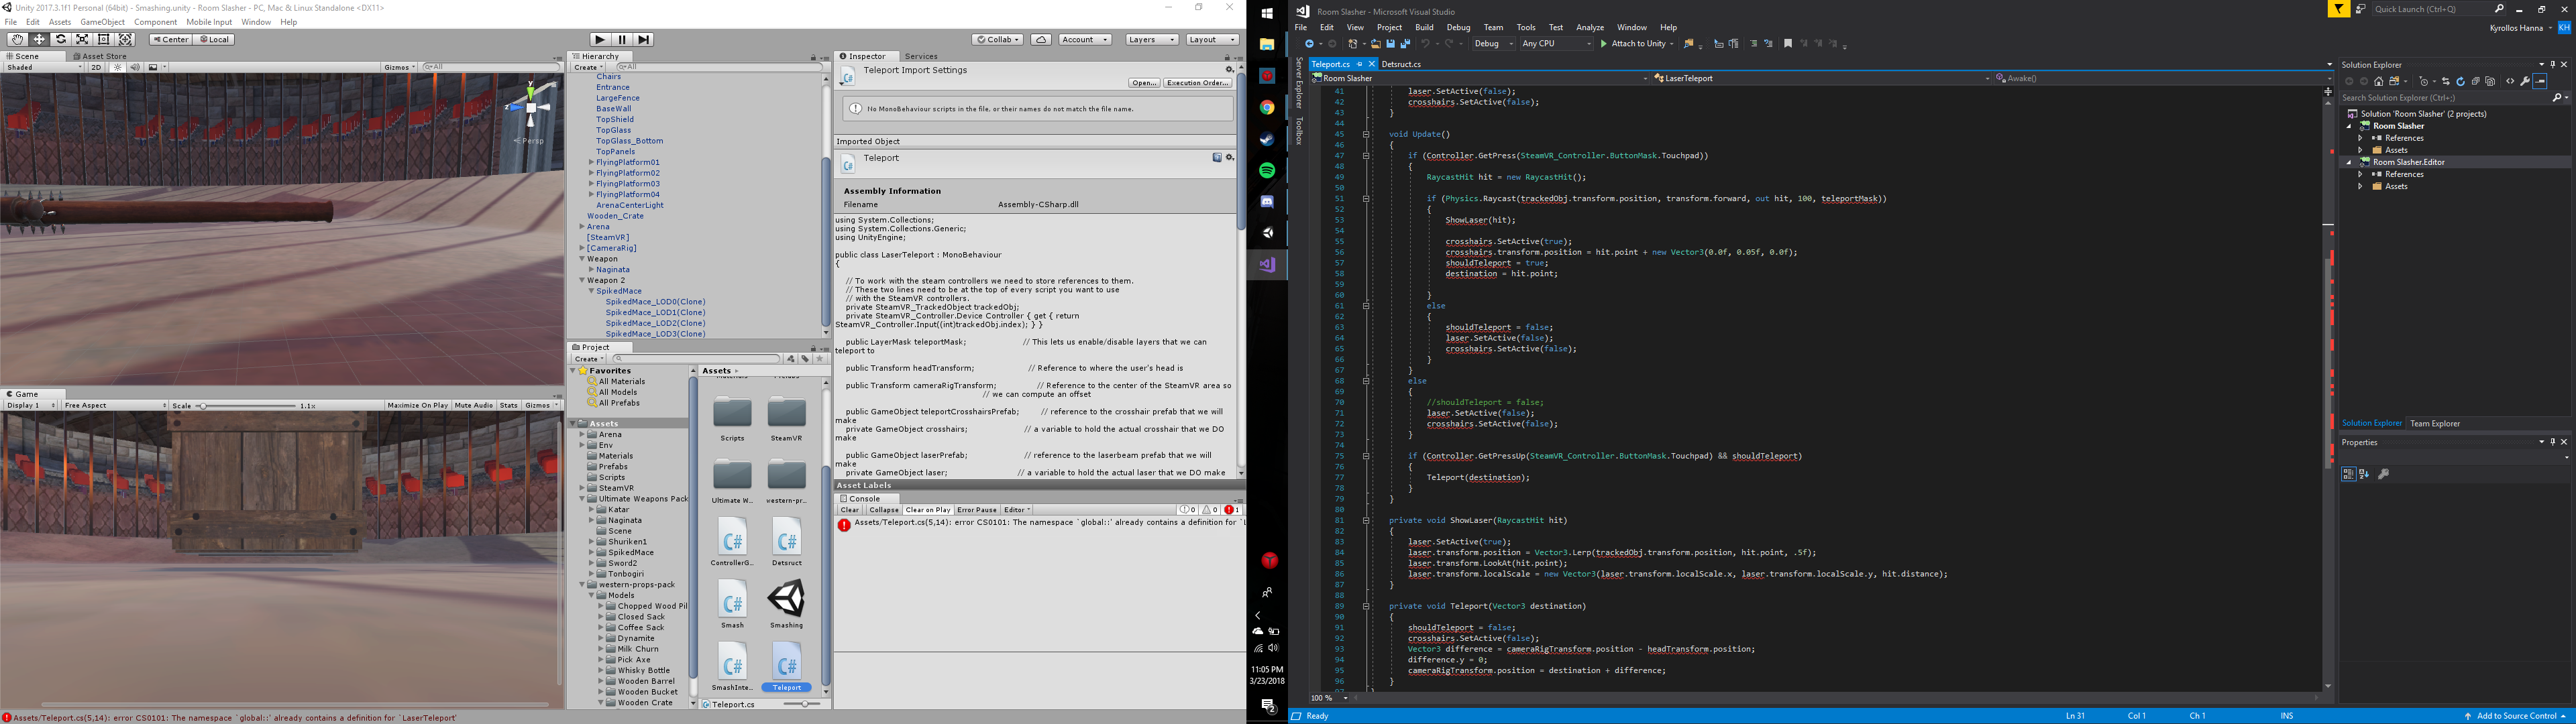Open the Component menu in Unity

click(156, 22)
